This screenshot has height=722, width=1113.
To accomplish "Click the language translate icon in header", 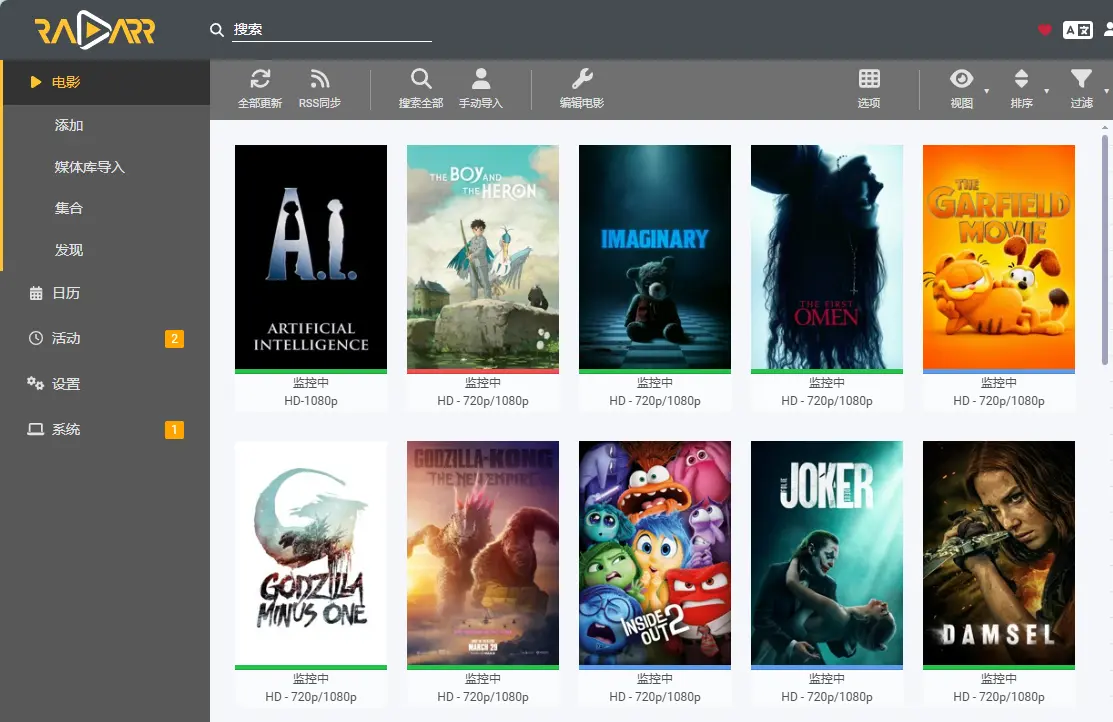I will (x=1077, y=30).
